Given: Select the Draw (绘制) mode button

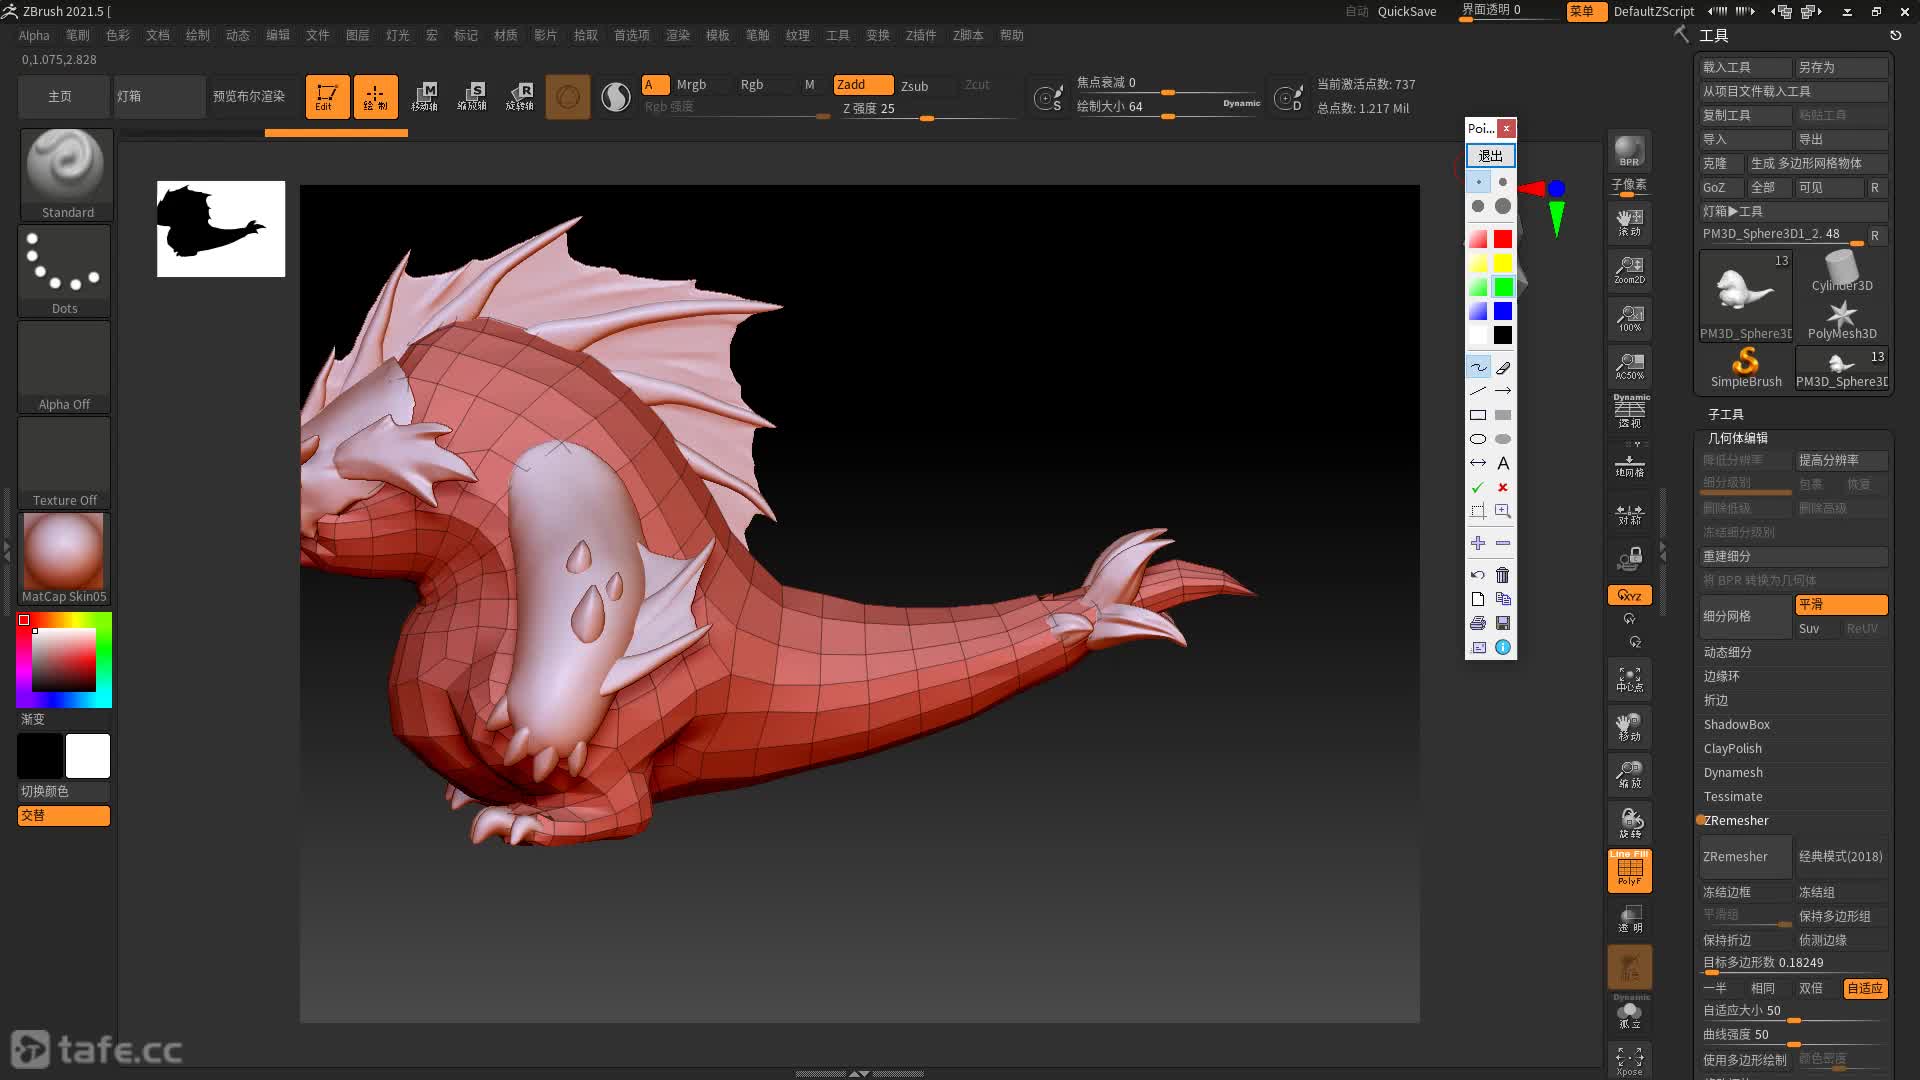Looking at the screenshot, I should coord(375,97).
